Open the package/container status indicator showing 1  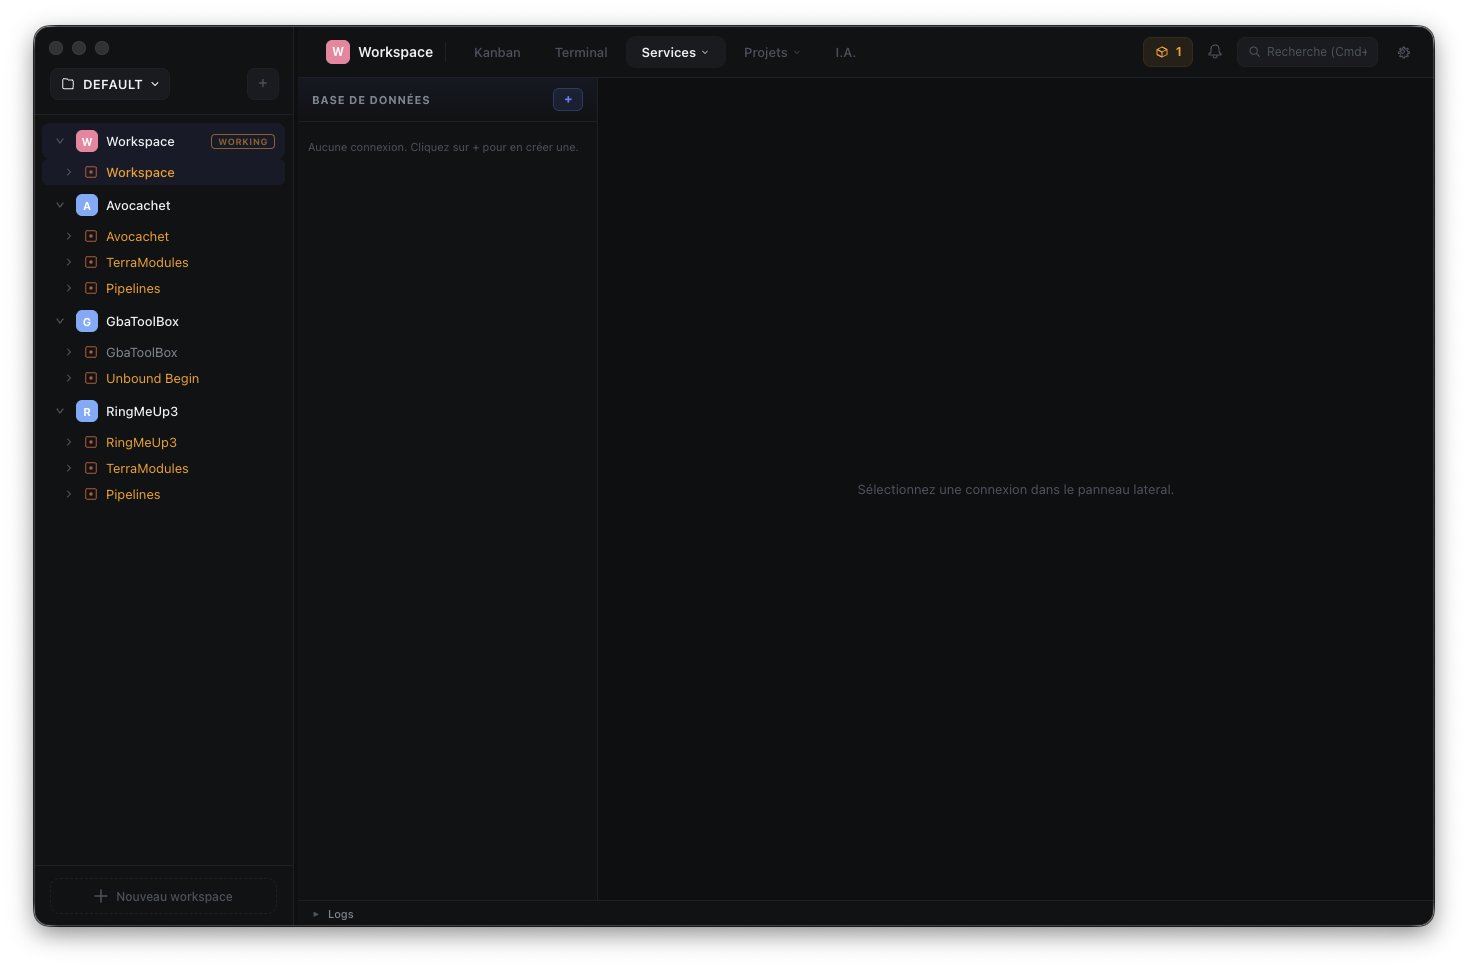(1167, 51)
